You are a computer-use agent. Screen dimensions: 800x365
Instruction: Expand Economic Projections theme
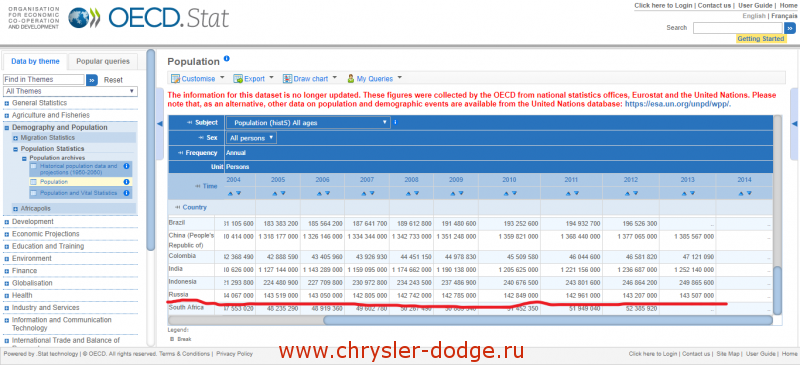[7, 234]
